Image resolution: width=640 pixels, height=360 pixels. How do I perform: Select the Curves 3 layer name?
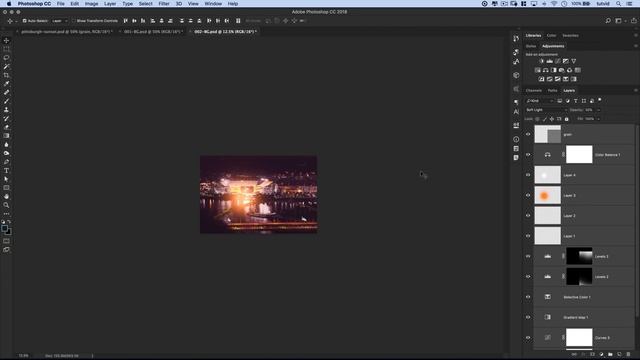pos(602,338)
